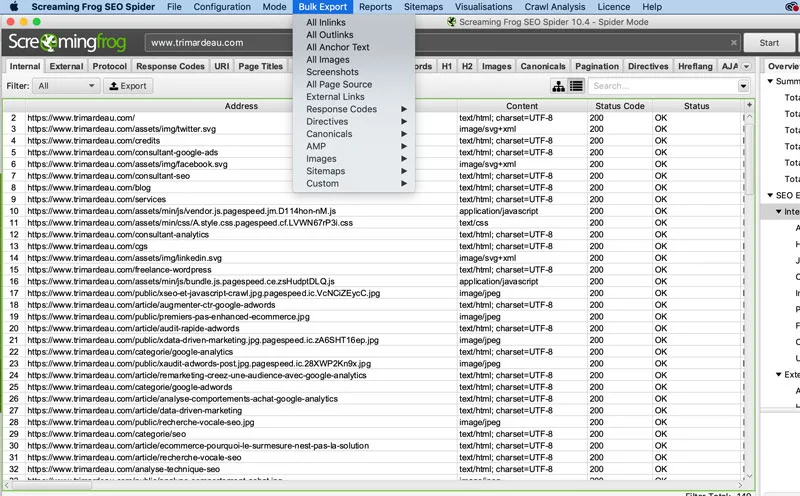The height and width of the screenshot is (496, 800).
Task: Click the Search input field
Action: point(663,86)
